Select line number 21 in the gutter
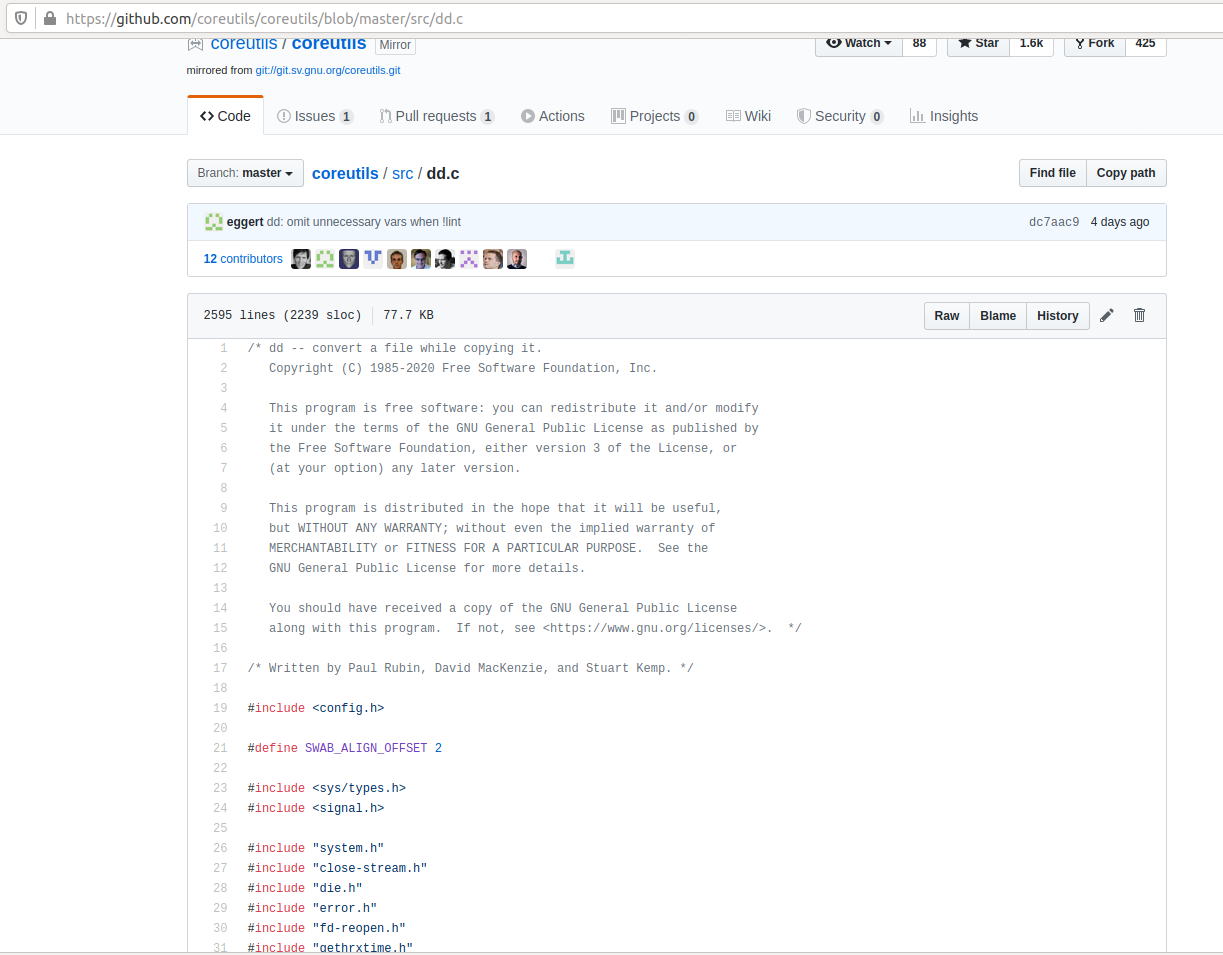The height and width of the screenshot is (955, 1223). pos(220,748)
